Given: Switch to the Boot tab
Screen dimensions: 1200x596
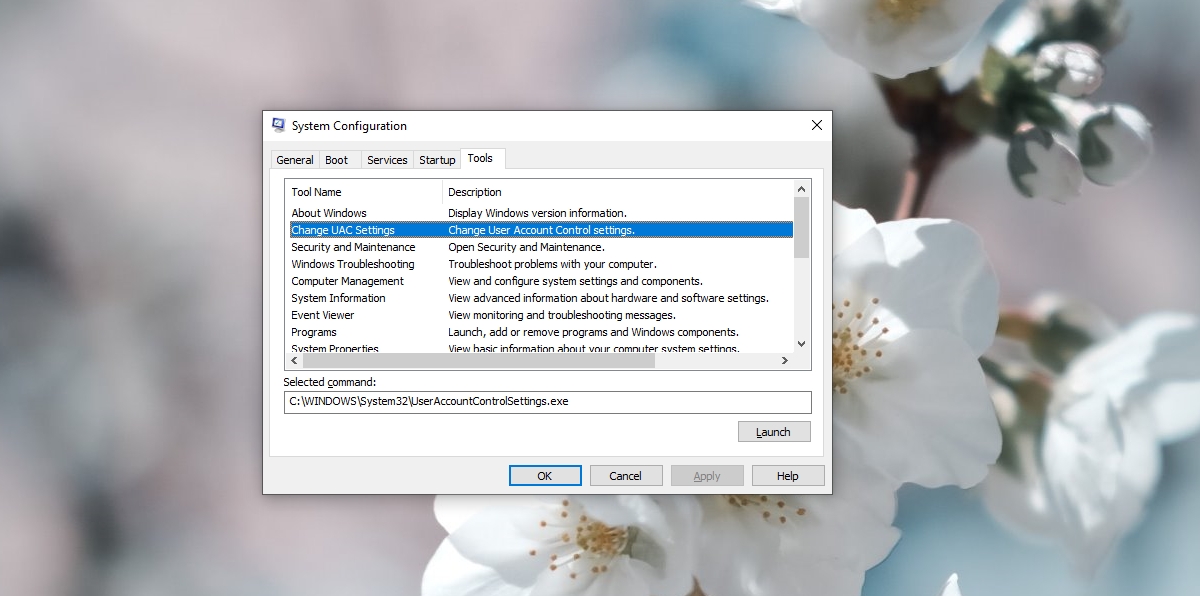Looking at the screenshot, I should click(x=337, y=160).
